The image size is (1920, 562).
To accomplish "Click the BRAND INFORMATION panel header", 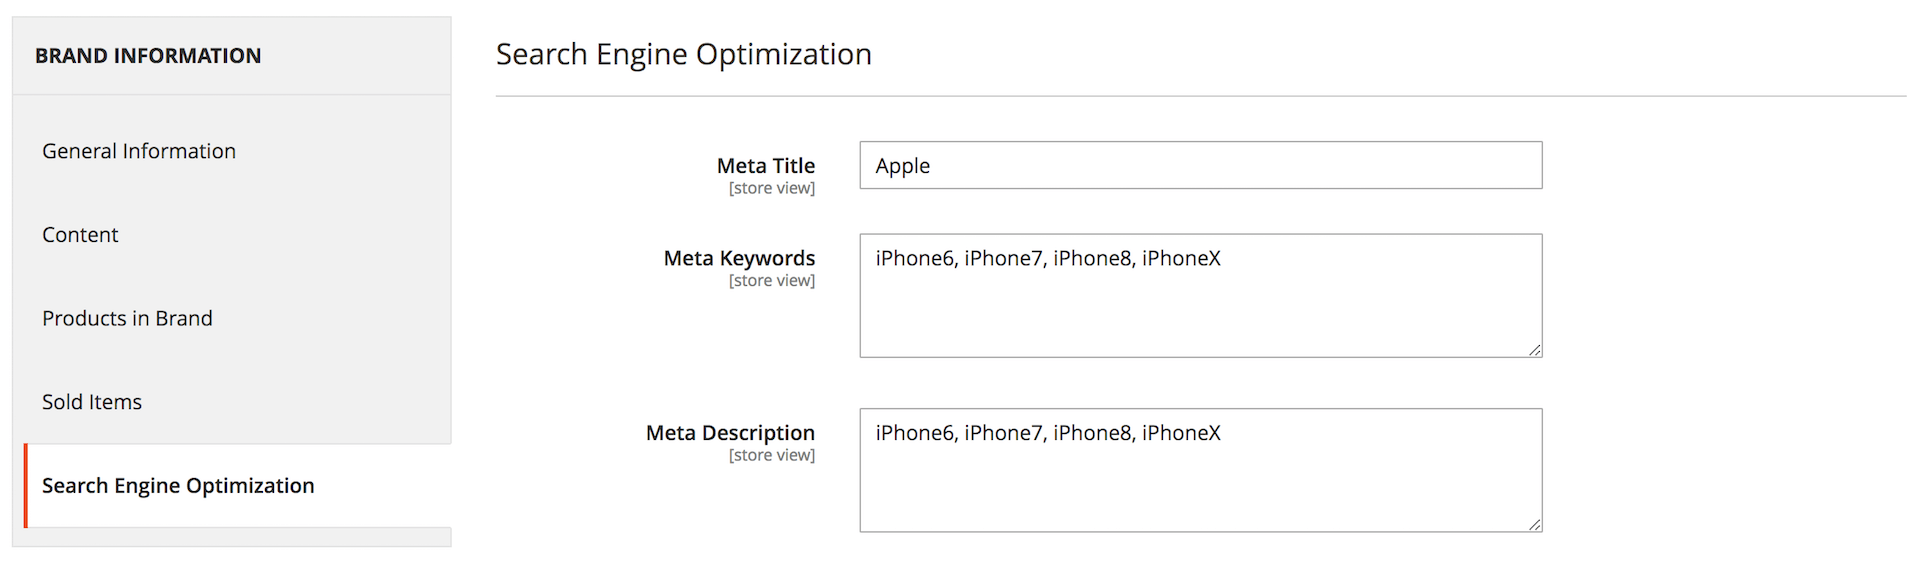I will 148,56.
